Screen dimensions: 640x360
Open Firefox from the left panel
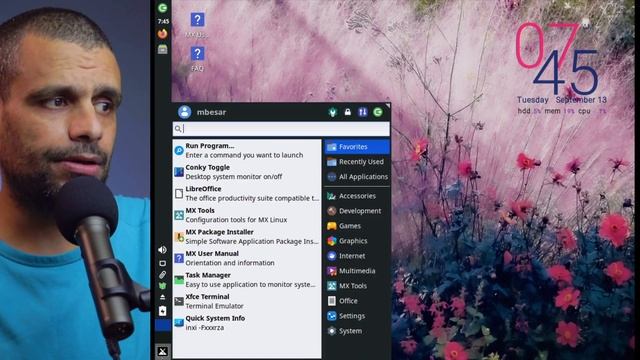tap(162, 33)
